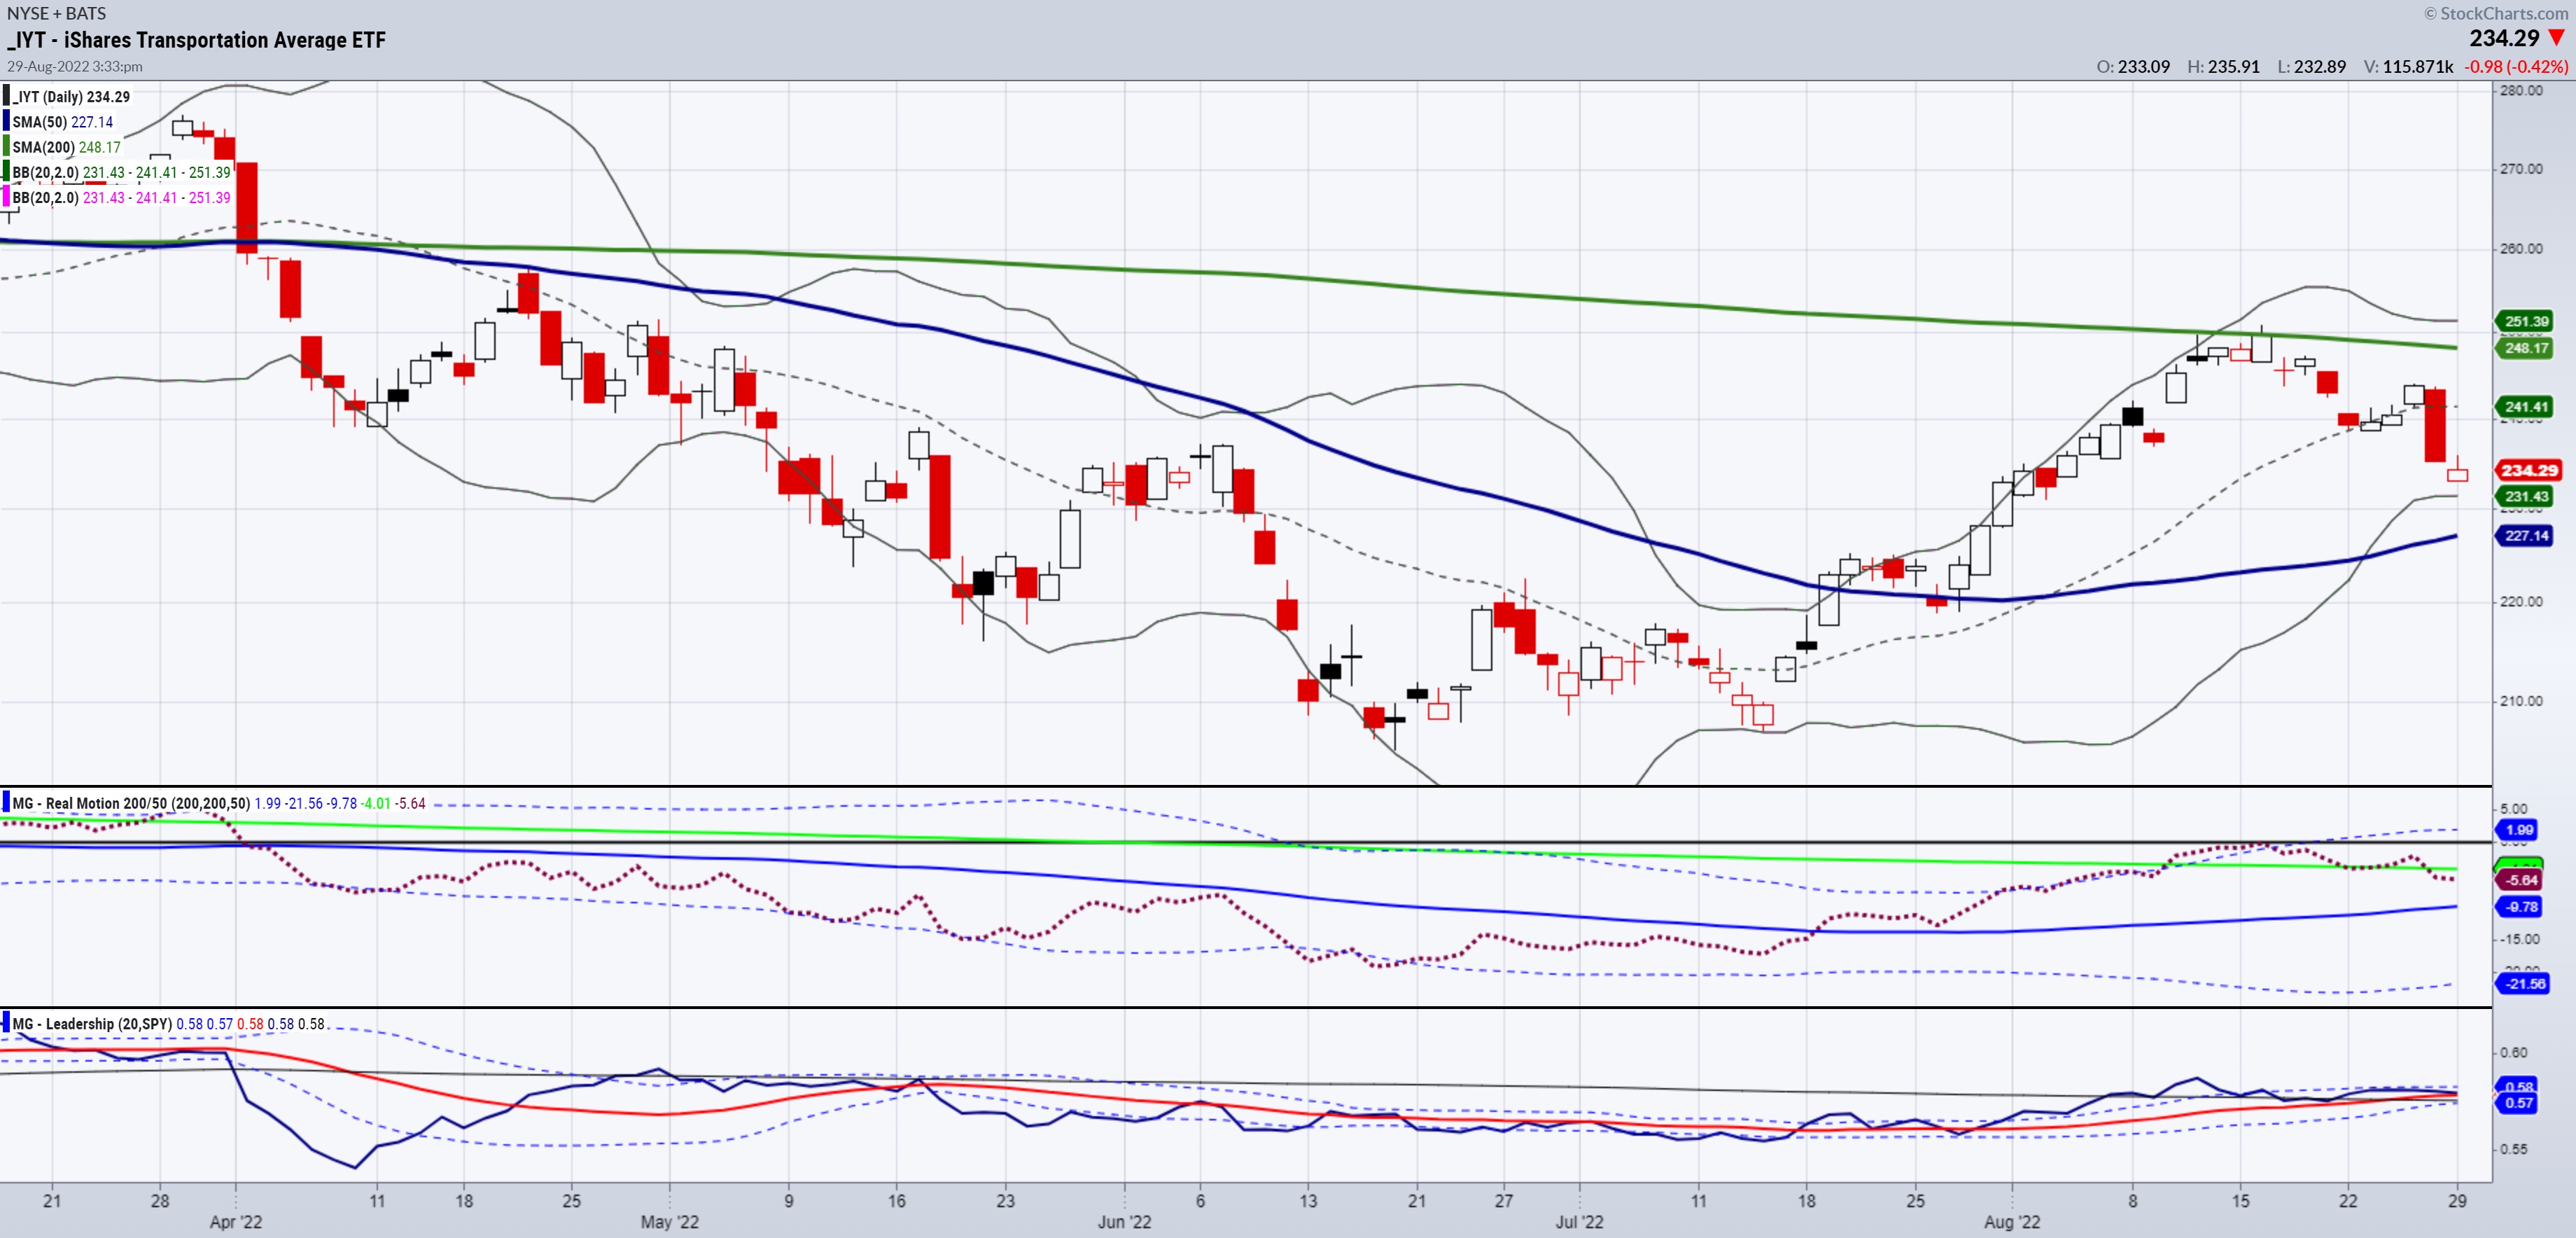
Task: Click the blue 227.14 SMA axis tag
Action: tap(2526, 536)
